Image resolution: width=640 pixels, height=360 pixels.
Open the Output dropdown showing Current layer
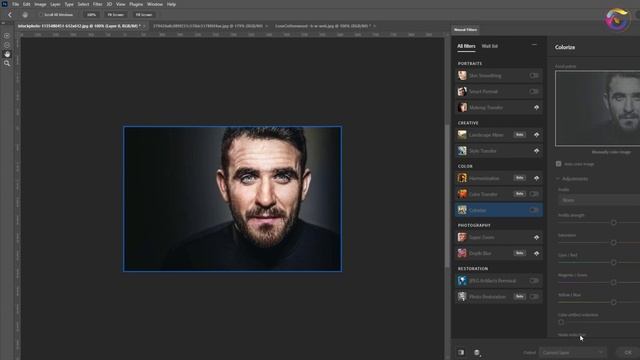click(x=572, y=353)
